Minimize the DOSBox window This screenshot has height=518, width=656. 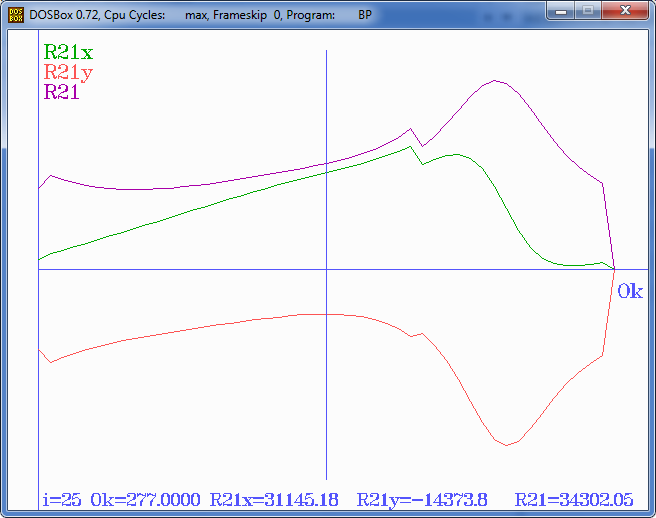[x=561, y=10]
